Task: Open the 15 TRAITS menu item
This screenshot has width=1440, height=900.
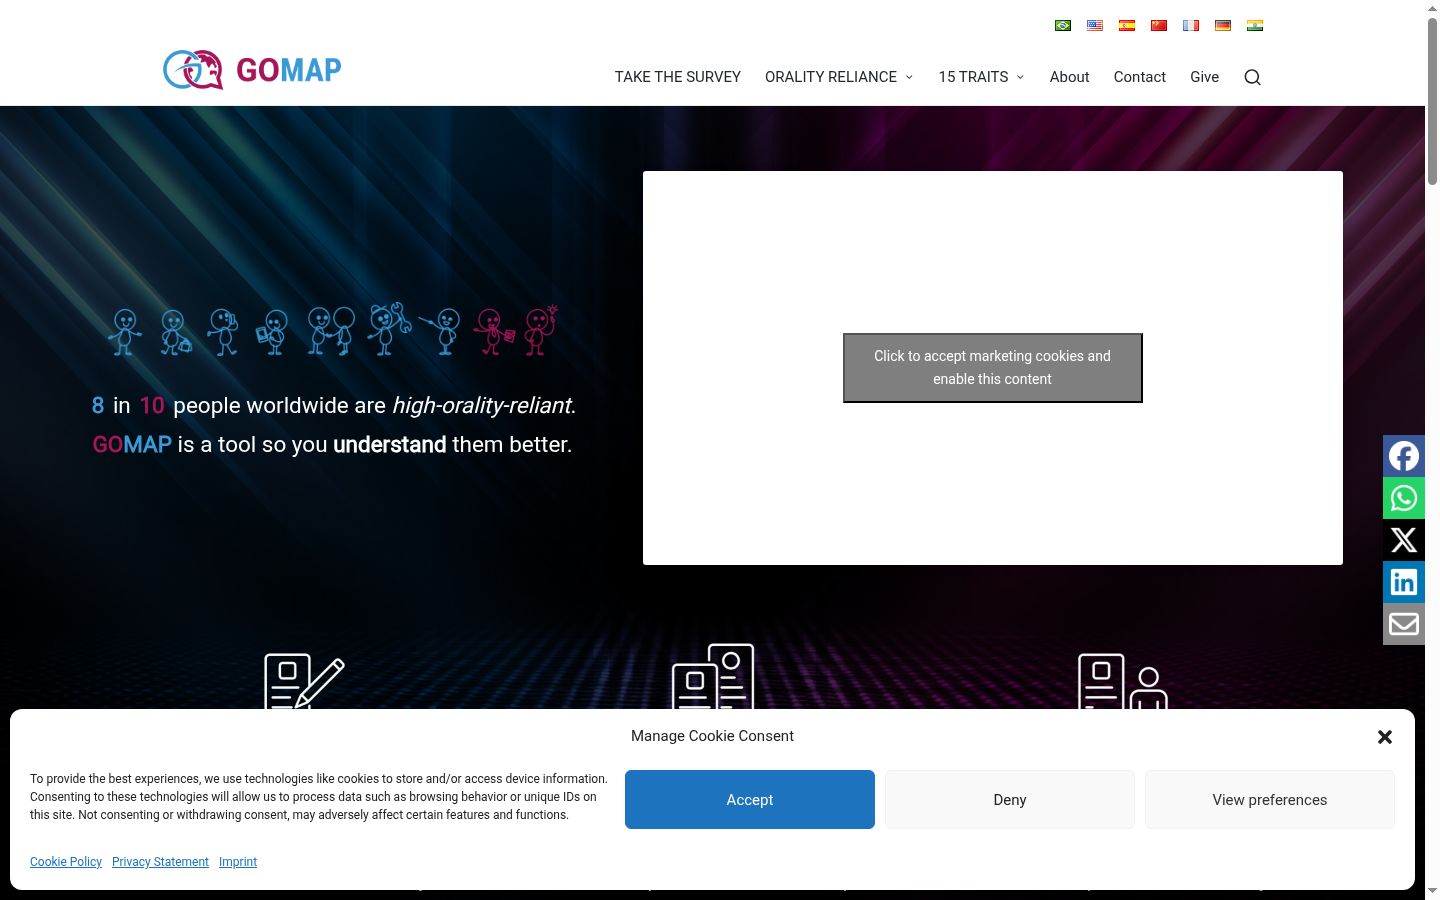Action: pyautogui.click(x=973, y=77)
